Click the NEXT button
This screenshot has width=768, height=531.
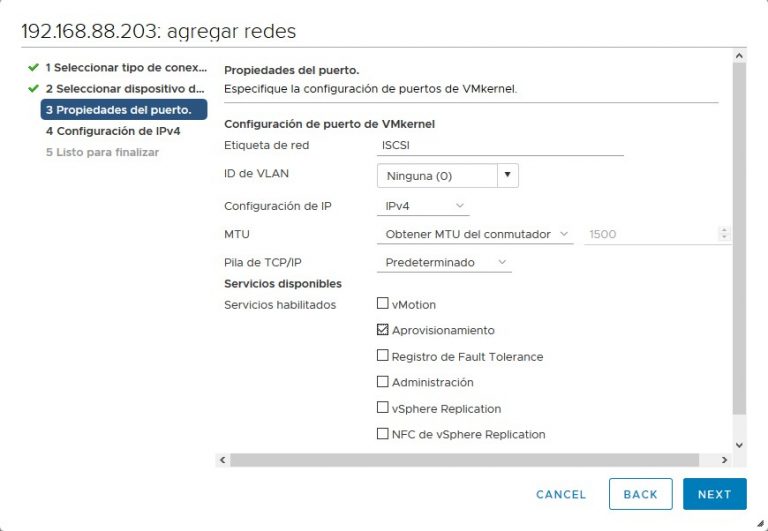tap(715, 494)
